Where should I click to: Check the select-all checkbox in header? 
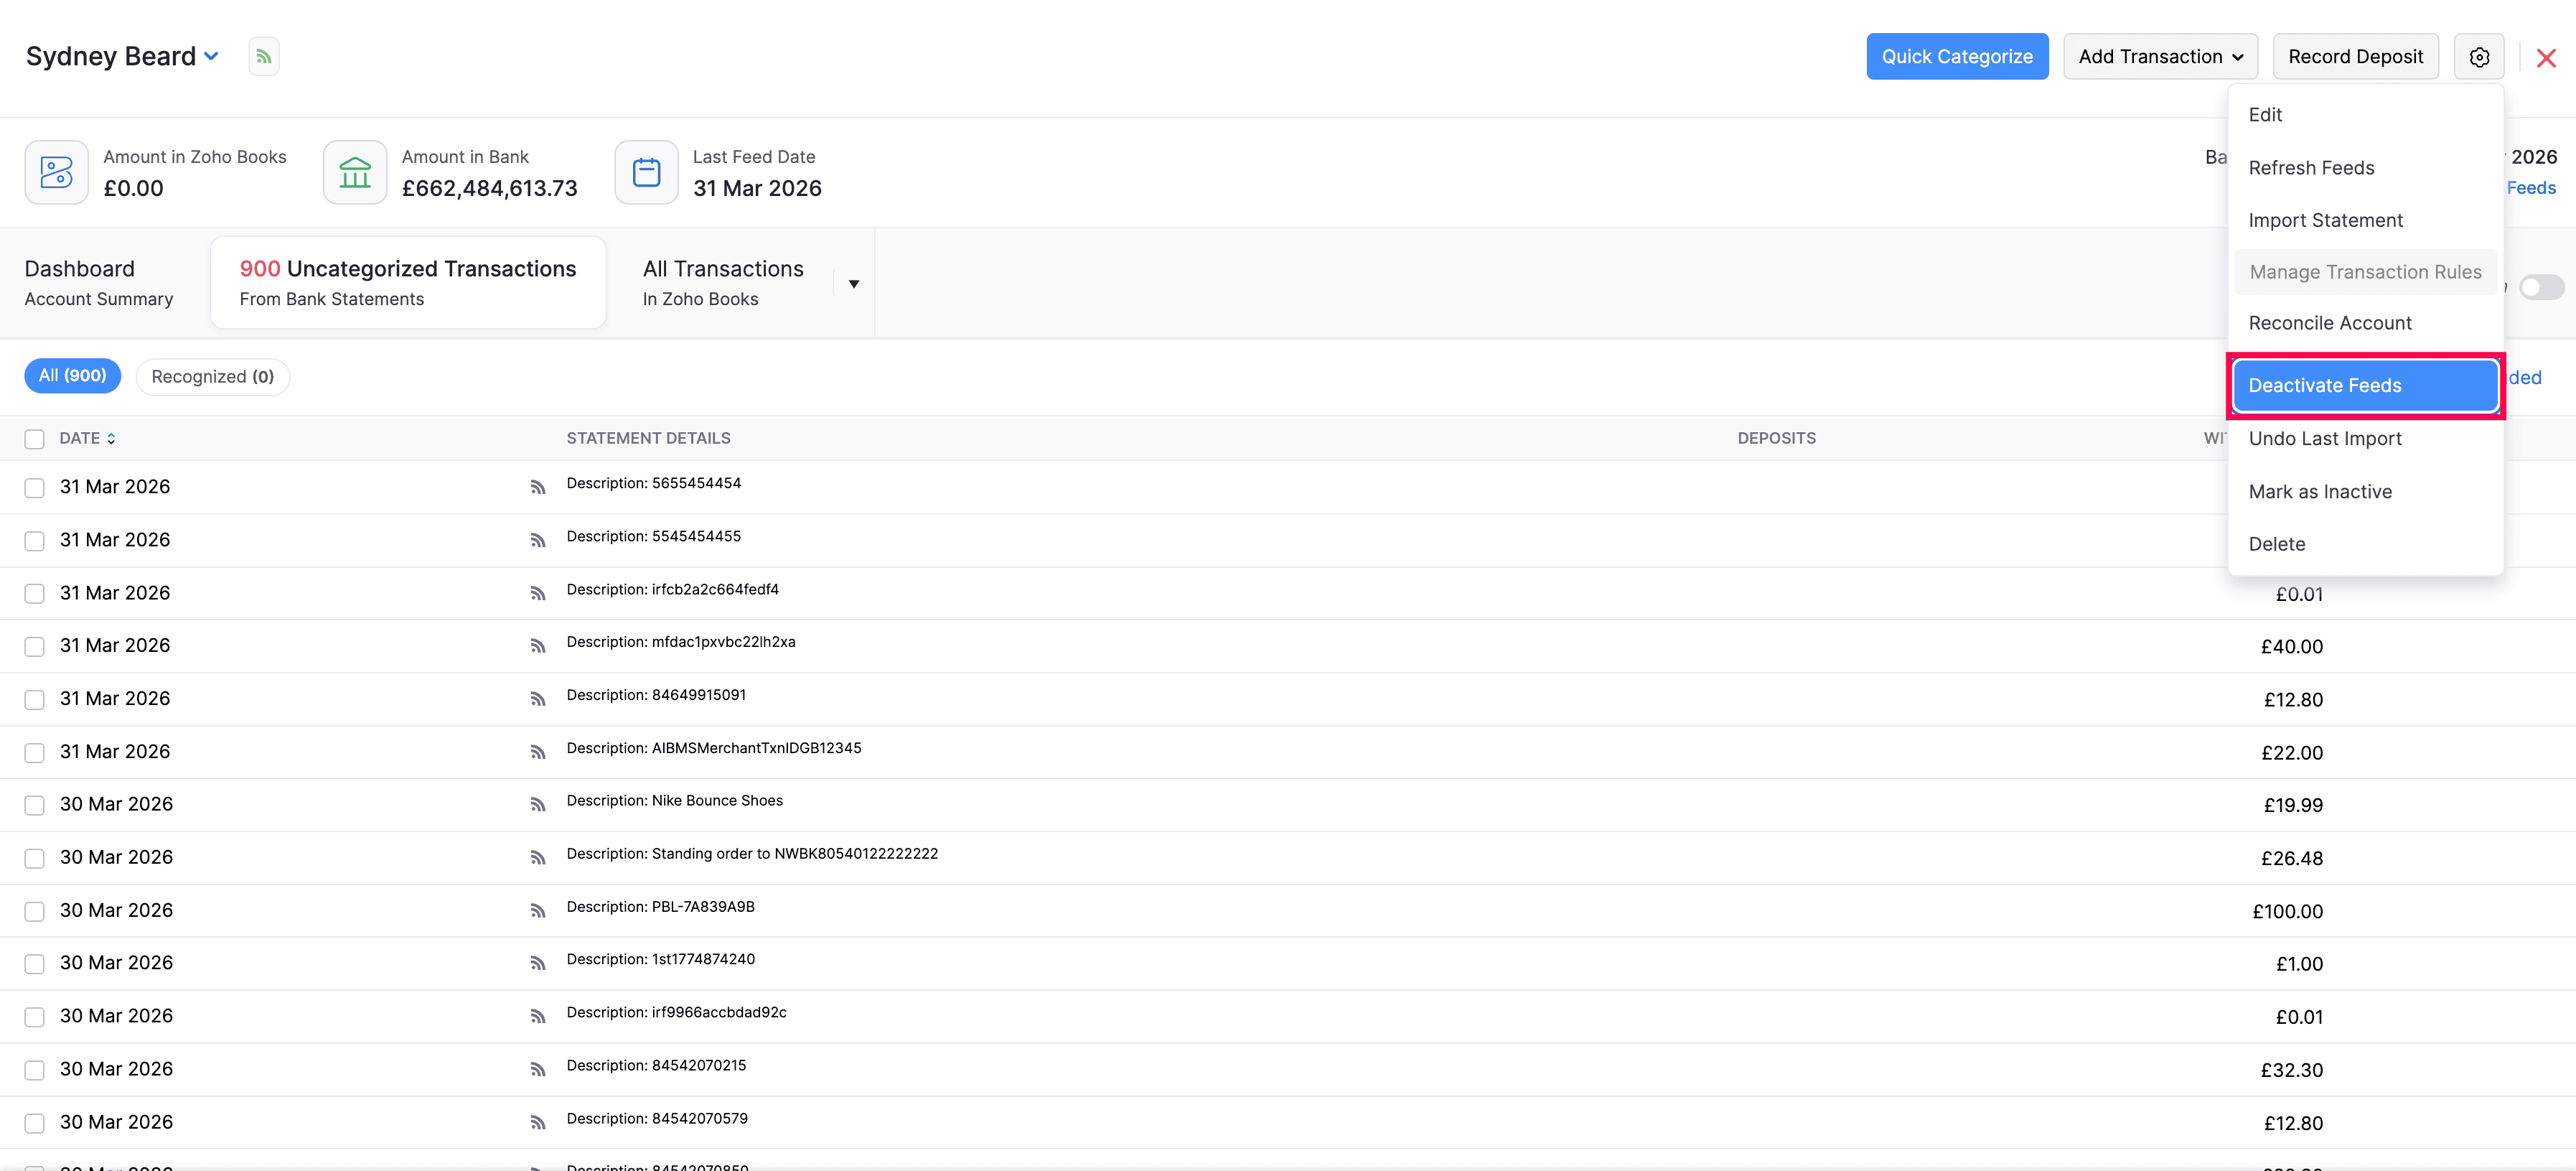[35, 439]
